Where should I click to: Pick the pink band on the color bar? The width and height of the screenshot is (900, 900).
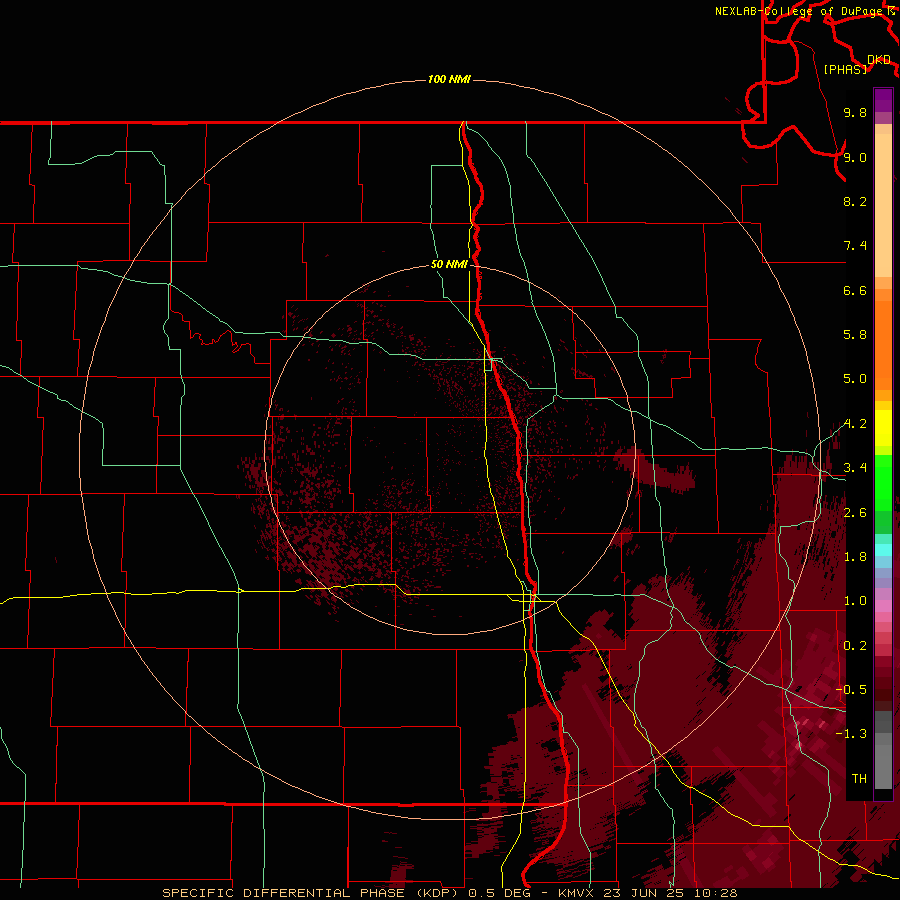click(x=883, y=607)
